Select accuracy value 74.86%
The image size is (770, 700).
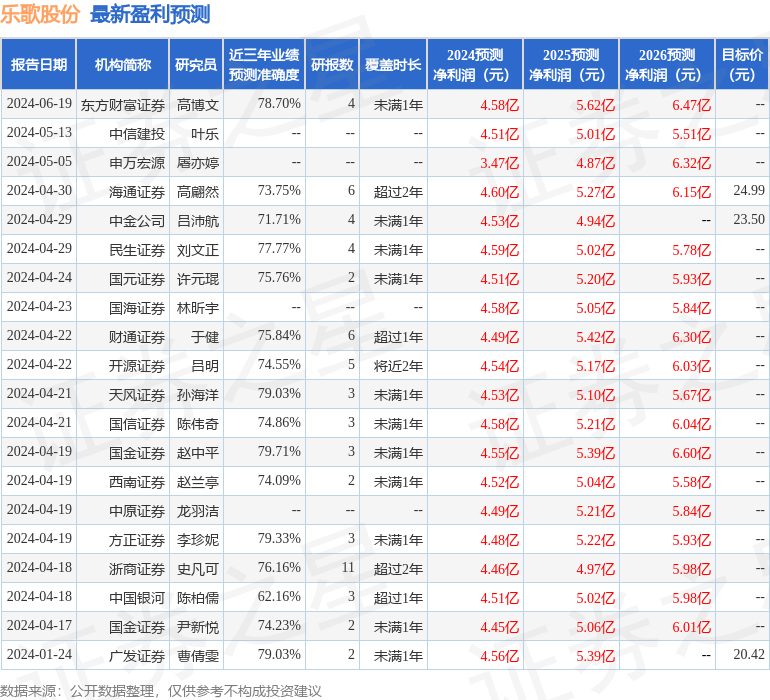tap(279, 422)
